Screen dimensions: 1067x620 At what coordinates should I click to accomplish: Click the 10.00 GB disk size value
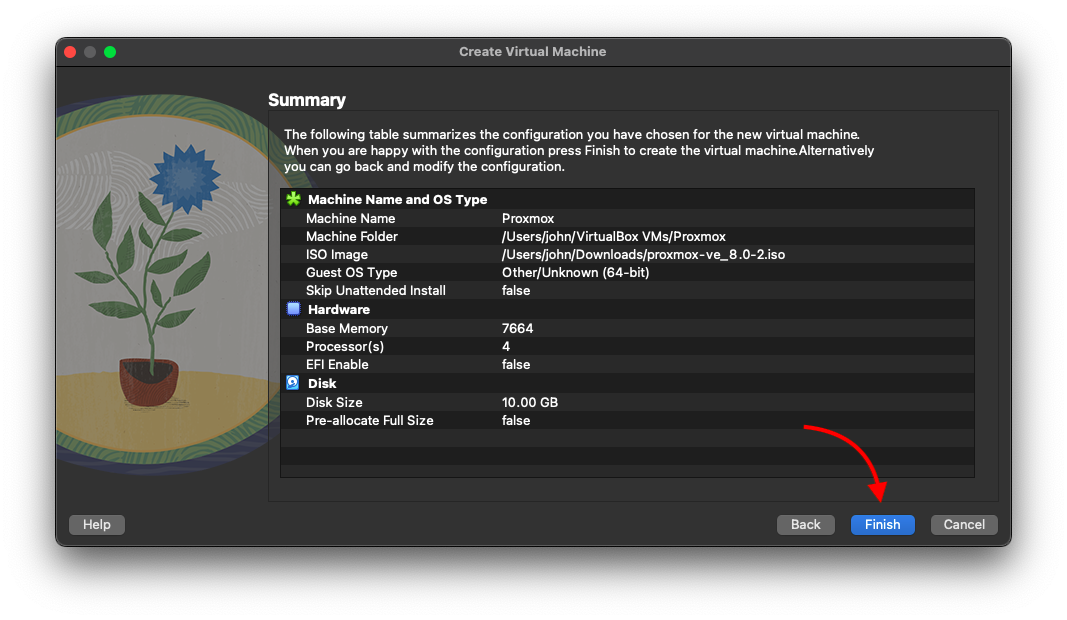click(529, 403)
